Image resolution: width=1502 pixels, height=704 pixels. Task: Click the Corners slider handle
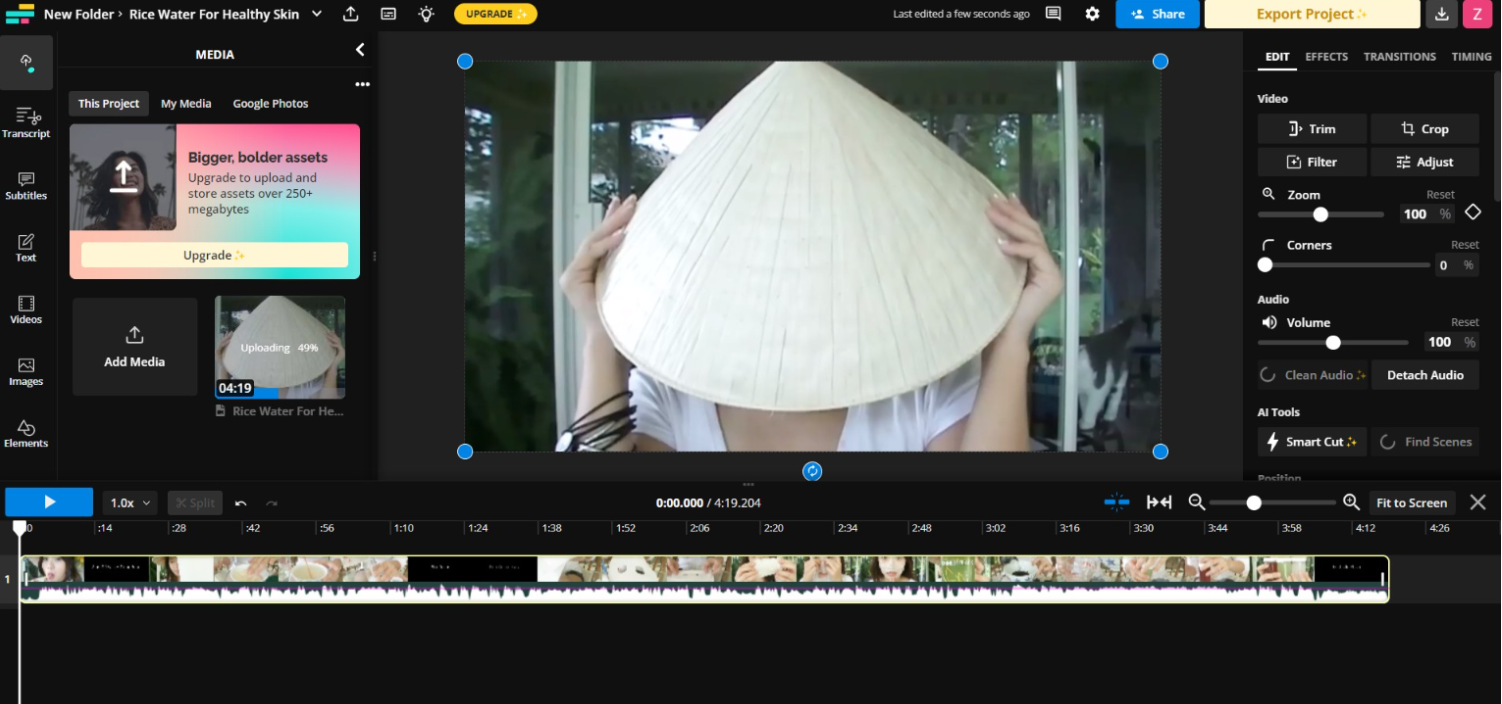click(1265, 265)
